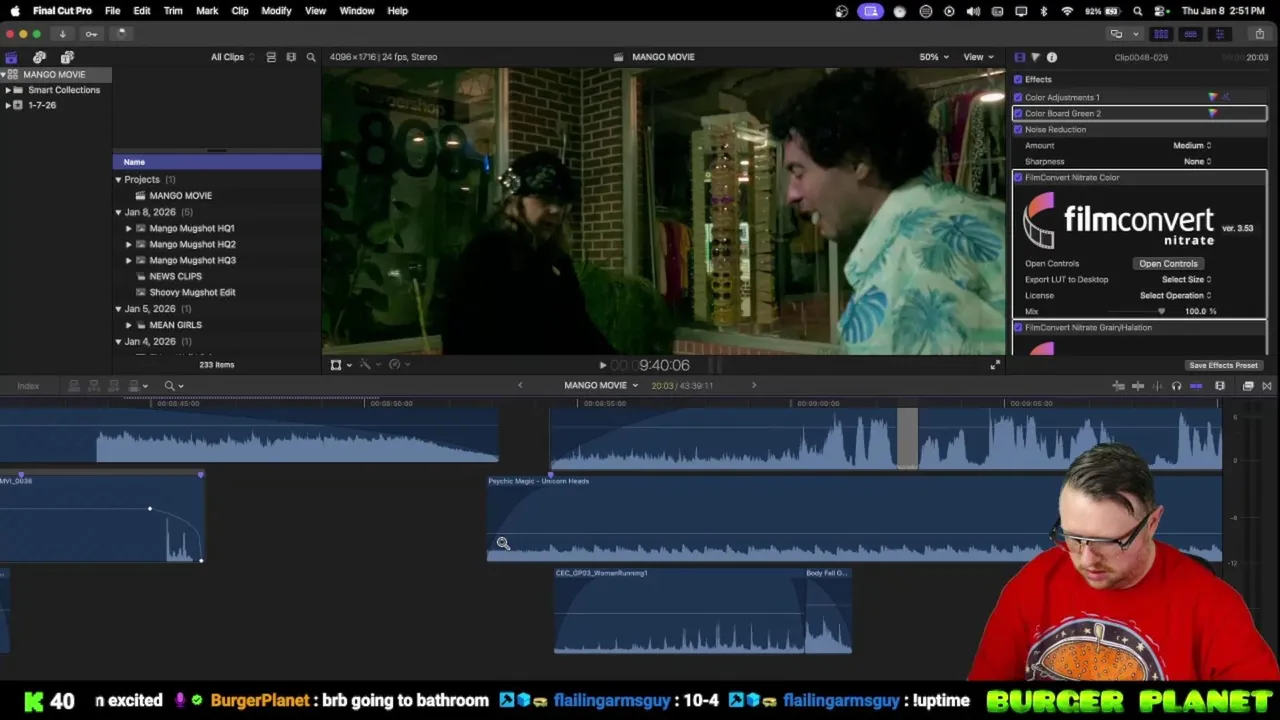Disable the Noise Reduction effect
1280x720 pixels.
[1018, 129]
